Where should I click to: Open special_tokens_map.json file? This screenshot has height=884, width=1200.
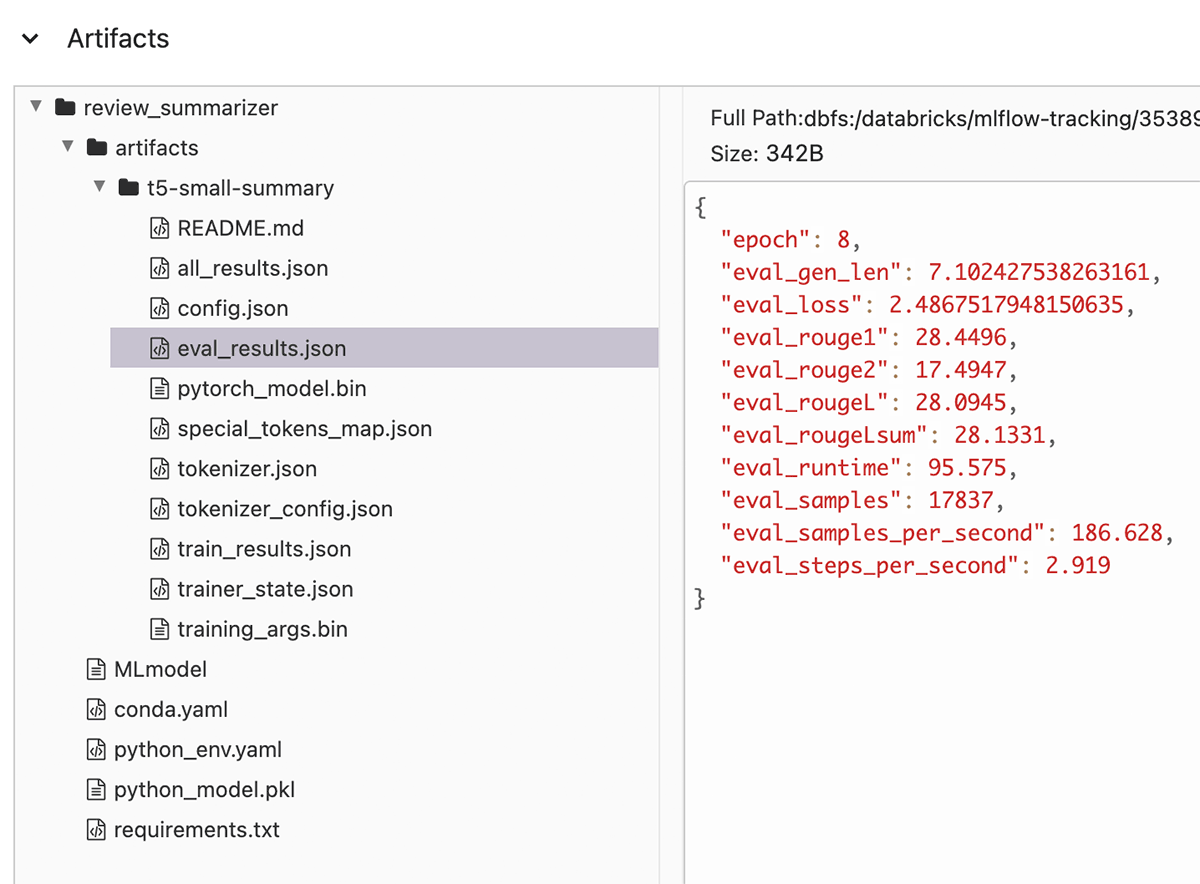304,429
